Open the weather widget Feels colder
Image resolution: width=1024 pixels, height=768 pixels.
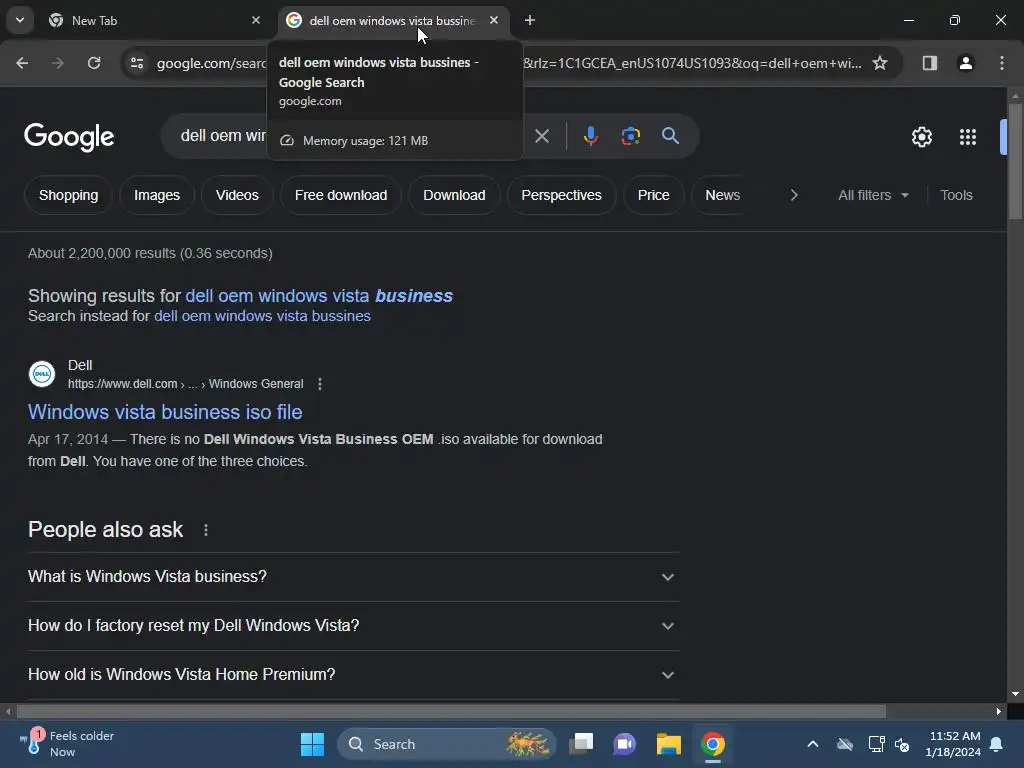pos(65,744)
